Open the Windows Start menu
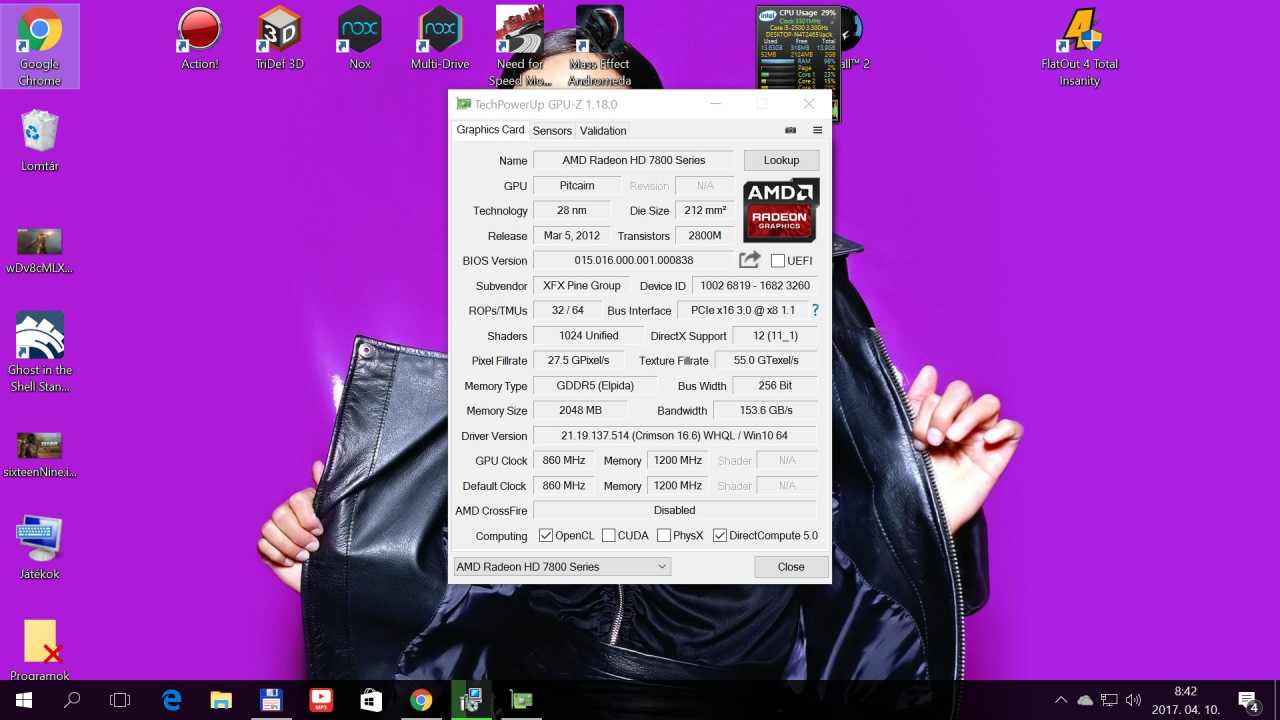 (x=24, y=700)
